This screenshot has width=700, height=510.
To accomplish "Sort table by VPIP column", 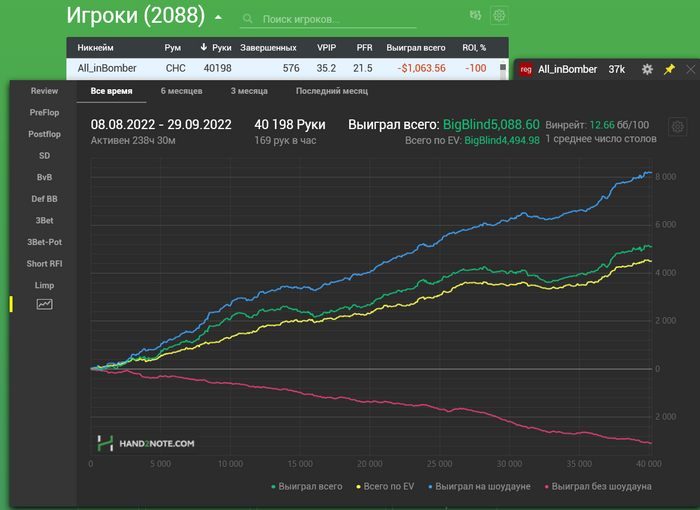I will point(326,48).
